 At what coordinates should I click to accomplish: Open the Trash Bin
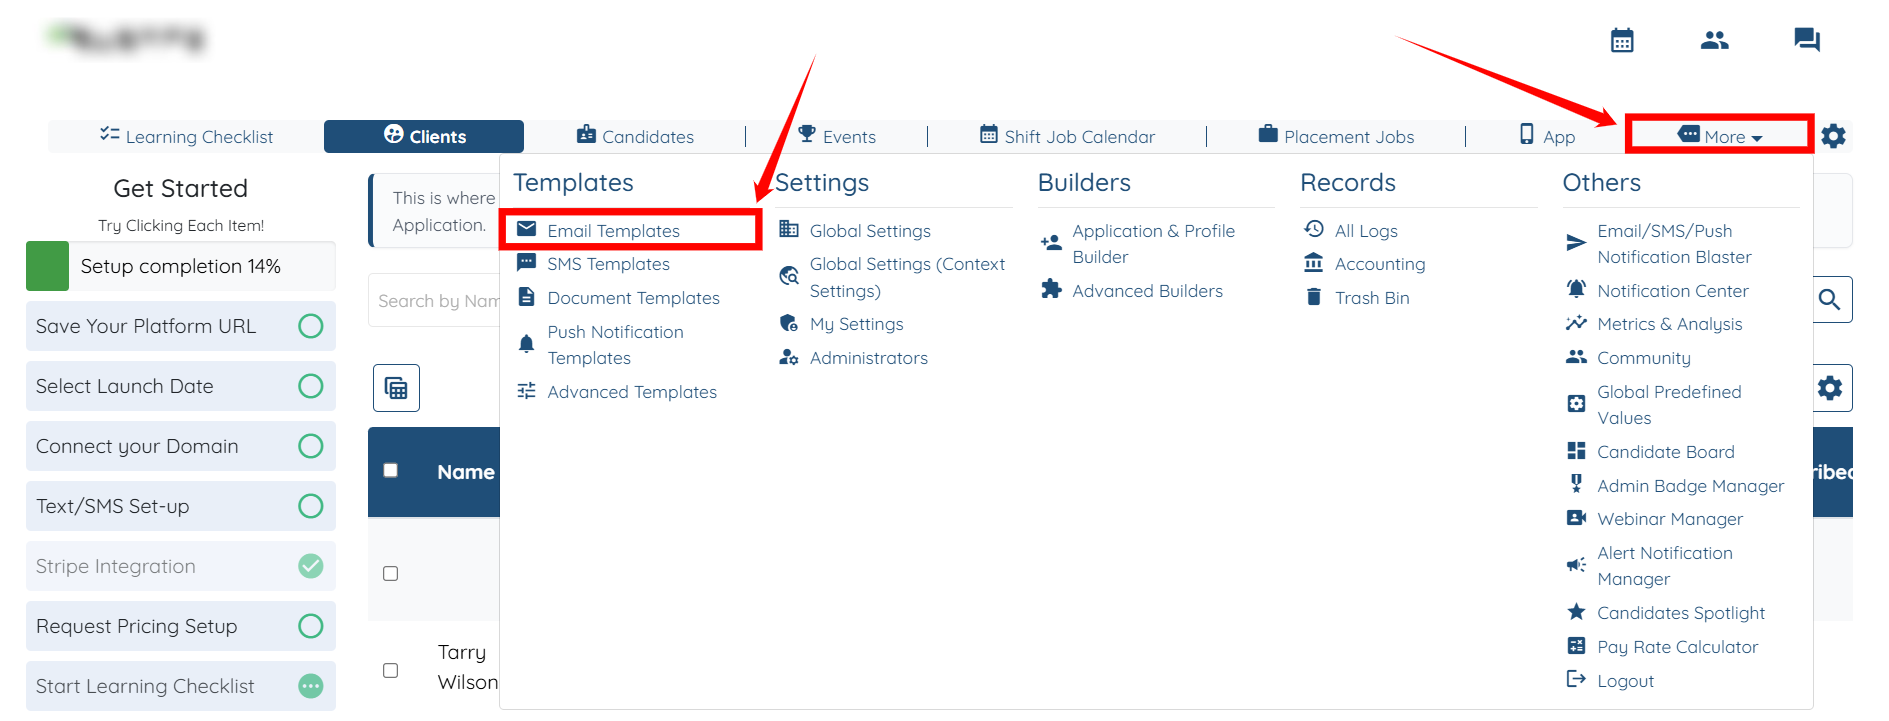tap(1372, 298)
